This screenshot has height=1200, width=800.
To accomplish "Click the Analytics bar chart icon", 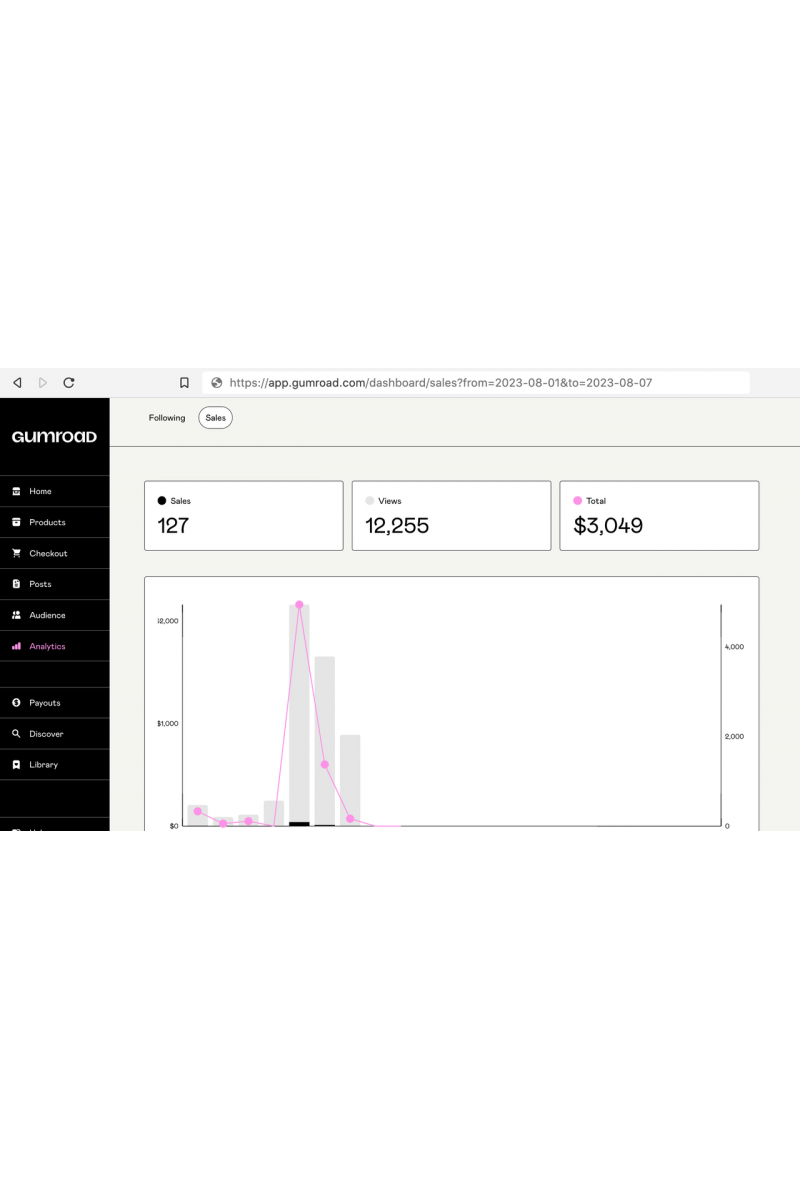I will pyautogui.click(x=16, y=646).
